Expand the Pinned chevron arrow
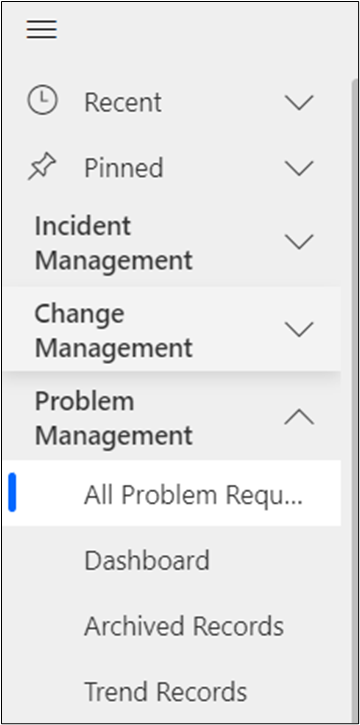360x725 pixels. 299,168
